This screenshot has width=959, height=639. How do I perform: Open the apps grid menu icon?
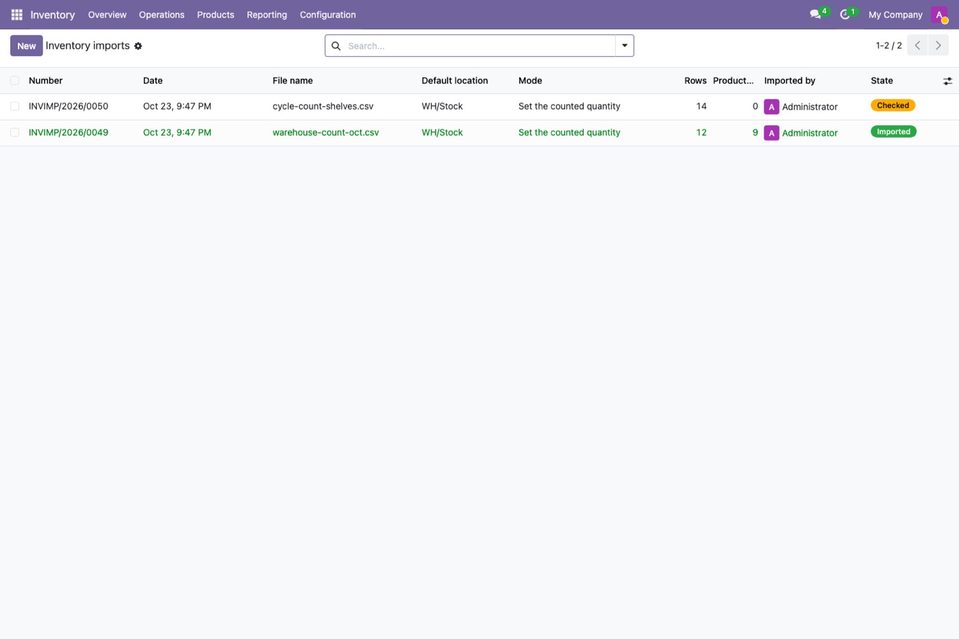[x=17, y=15]
